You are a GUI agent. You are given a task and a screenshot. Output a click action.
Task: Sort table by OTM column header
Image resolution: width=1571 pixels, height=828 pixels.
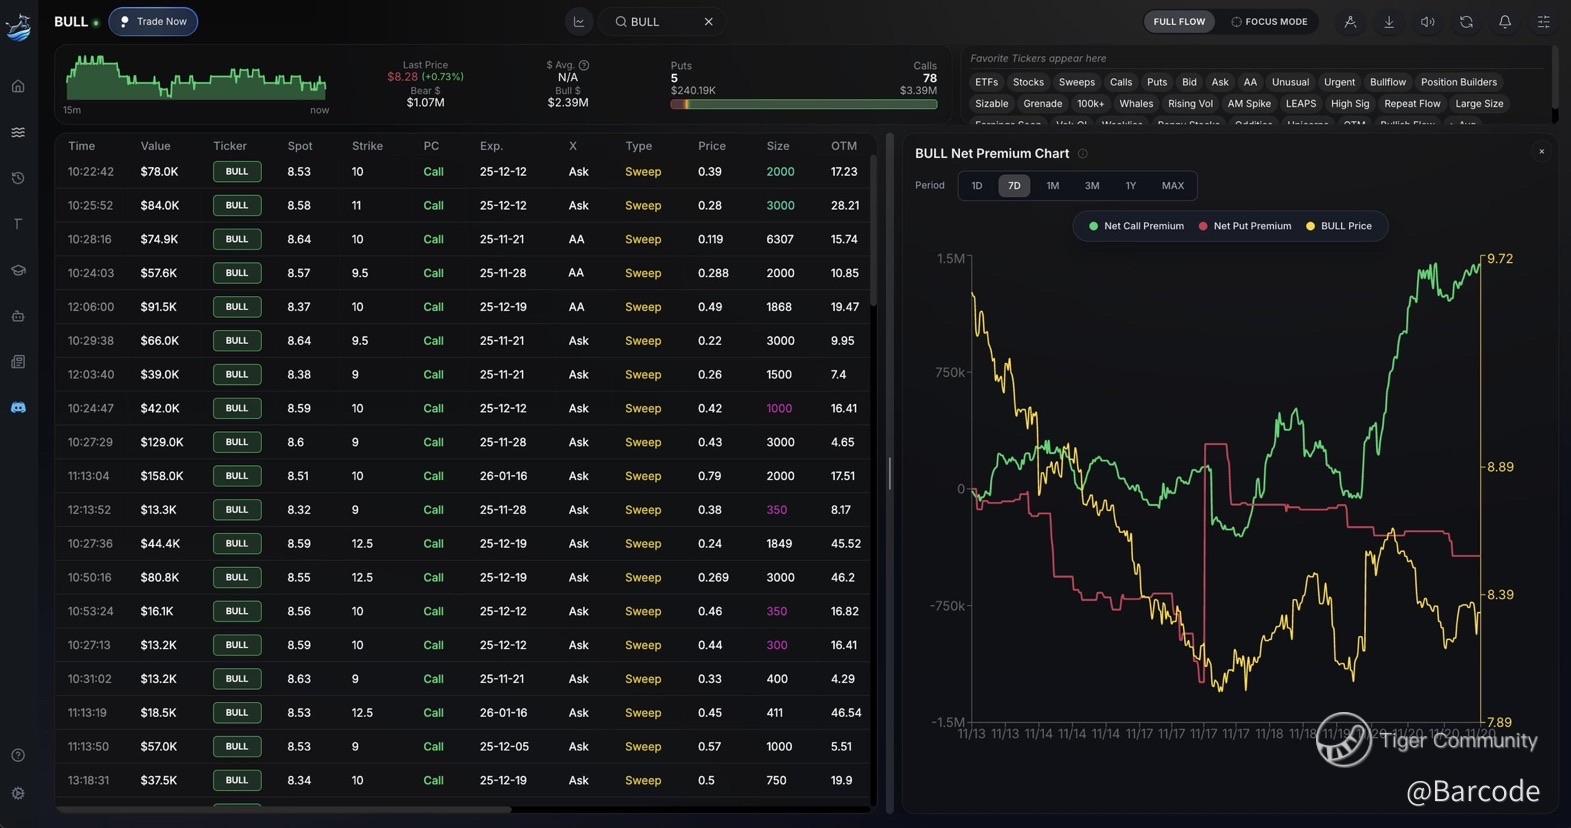[844, 146]
